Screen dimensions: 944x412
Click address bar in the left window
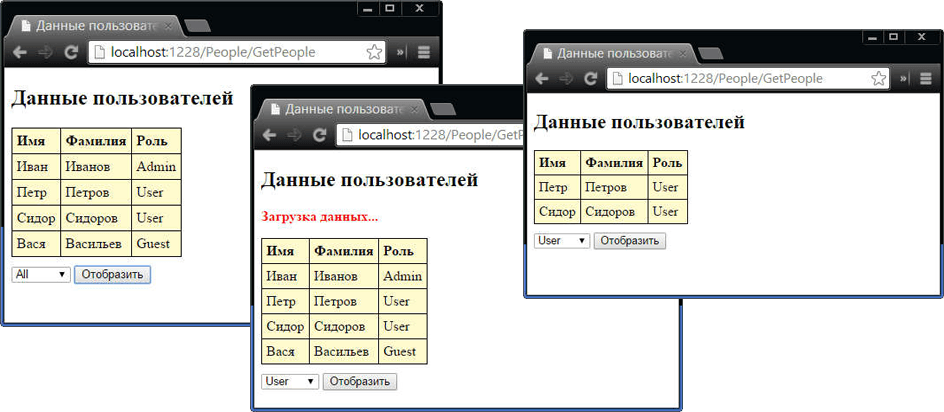tap(237, 52)
